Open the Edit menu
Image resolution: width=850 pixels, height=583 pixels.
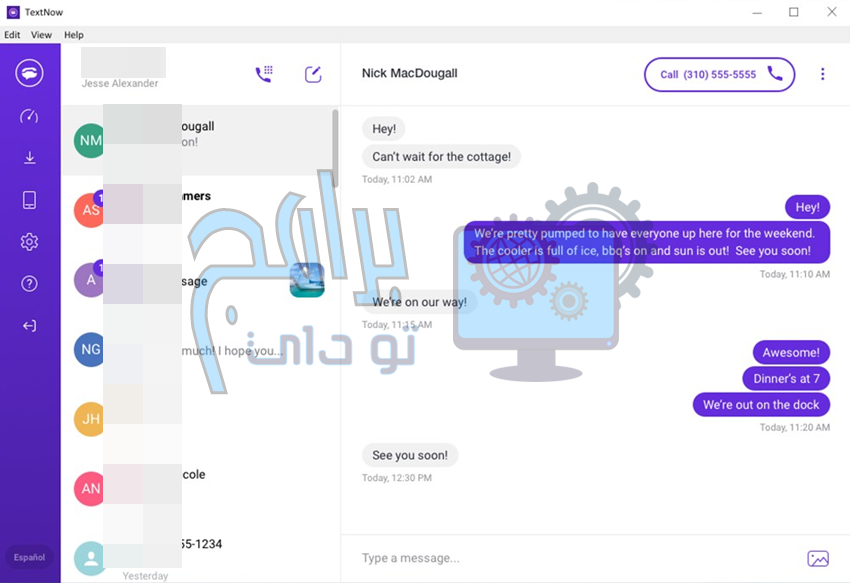(12, 35)
